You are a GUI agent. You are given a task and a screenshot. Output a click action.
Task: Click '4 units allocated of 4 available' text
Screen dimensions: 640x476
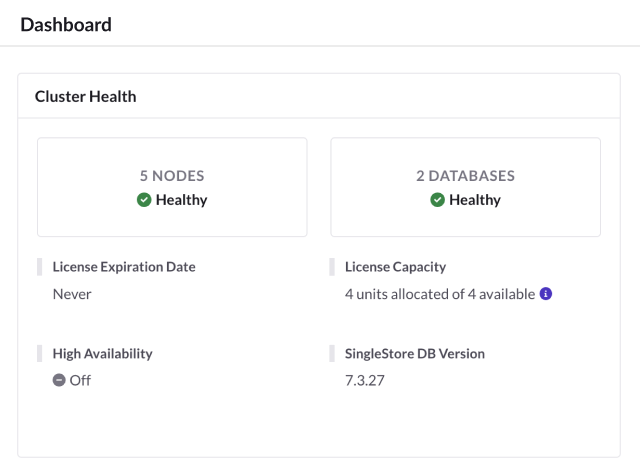[x=440, y=294]
